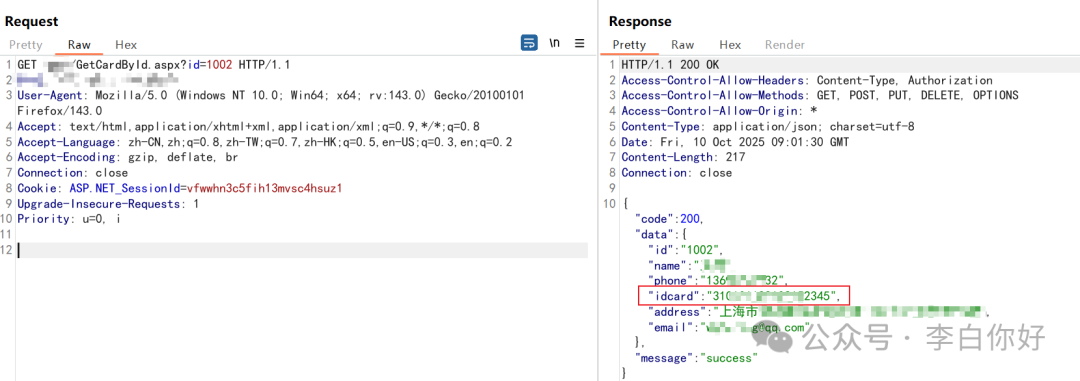Click the ASP.NET_SessionId cookie value
Image resolution: width=1080 pixels, height=381 pixels.
tap(264, 188)
